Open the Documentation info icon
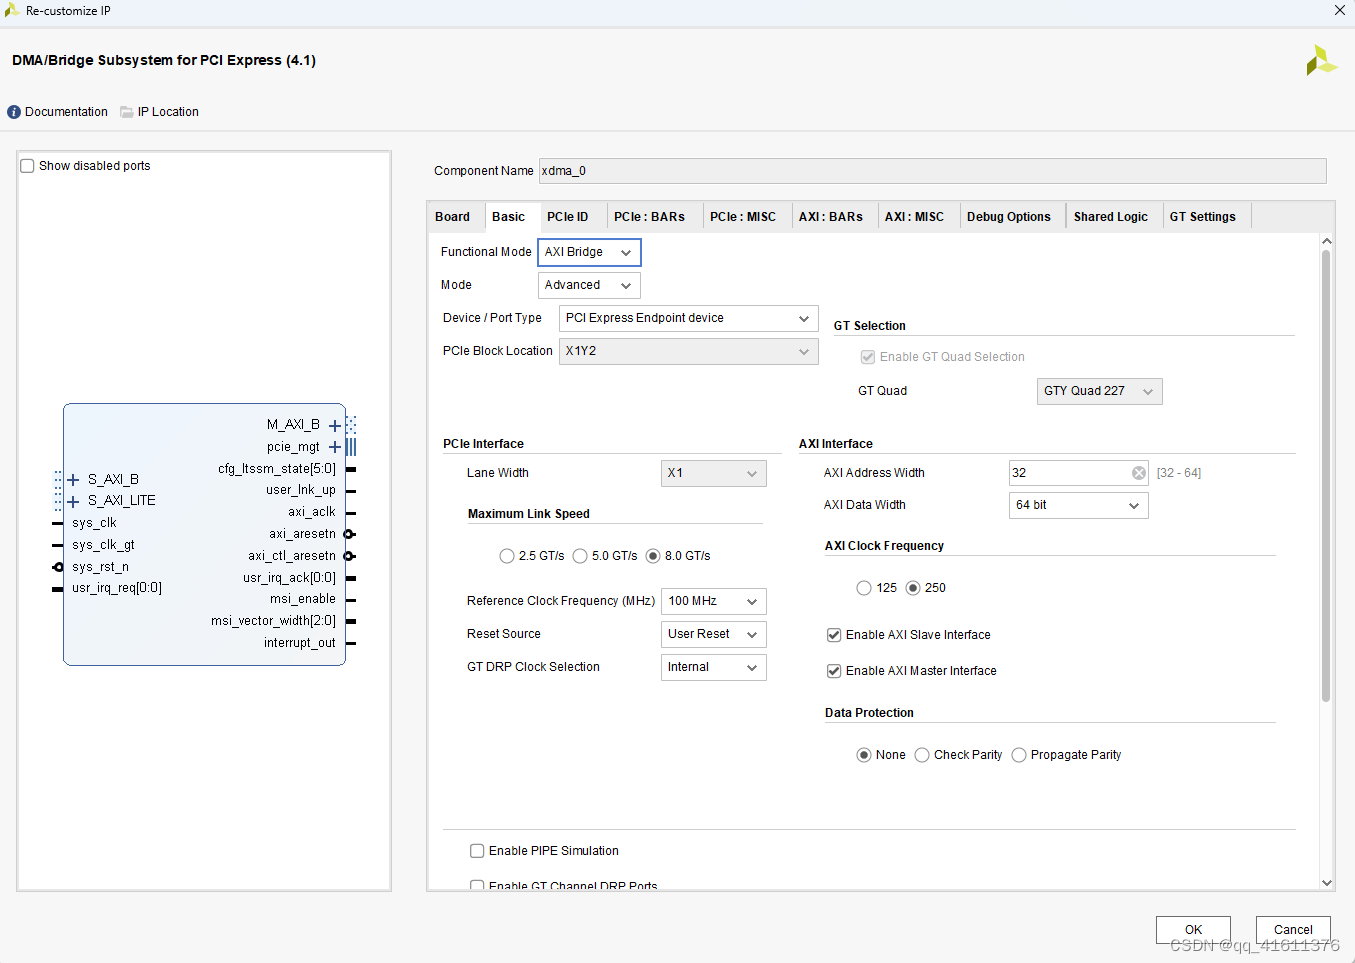The image size is (1355, 963). (x=14, y=112)
